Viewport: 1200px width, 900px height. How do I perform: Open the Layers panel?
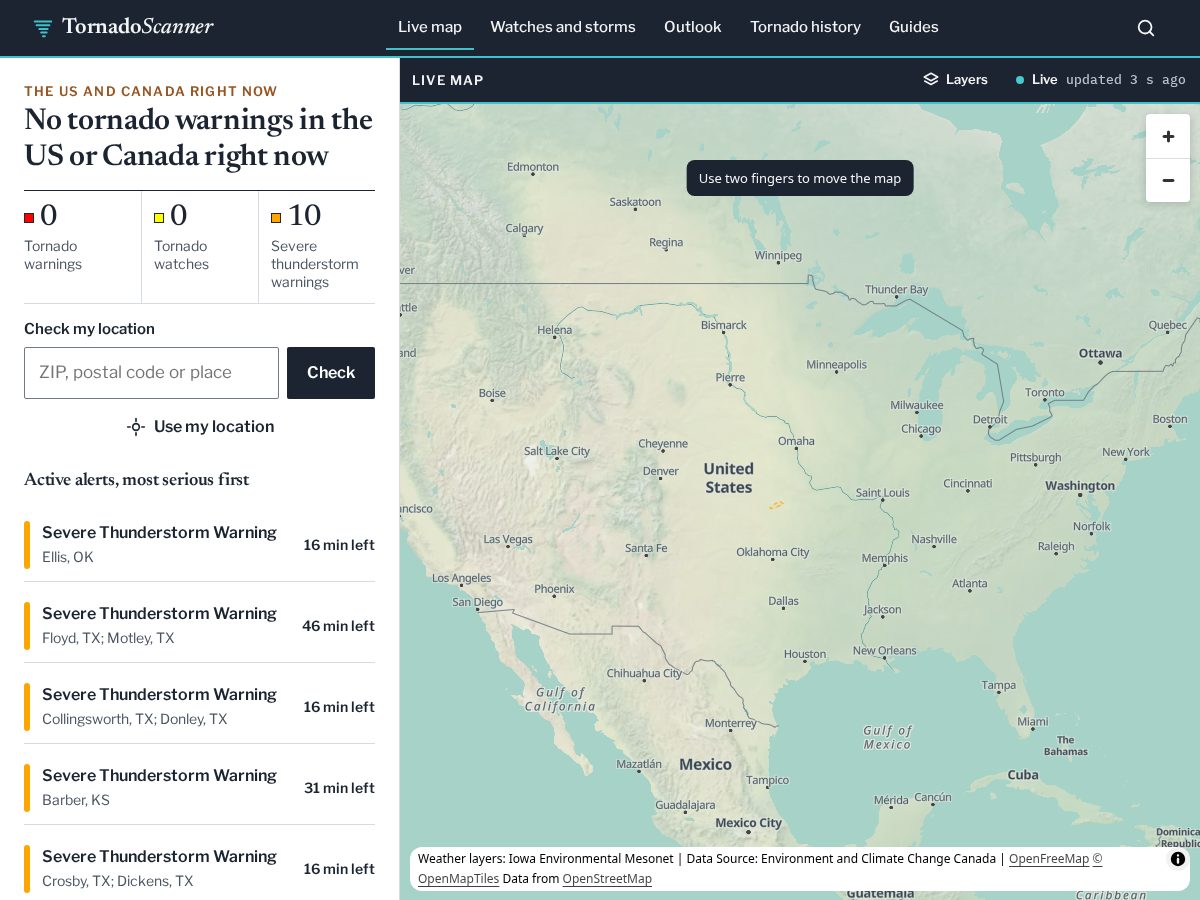955,80
